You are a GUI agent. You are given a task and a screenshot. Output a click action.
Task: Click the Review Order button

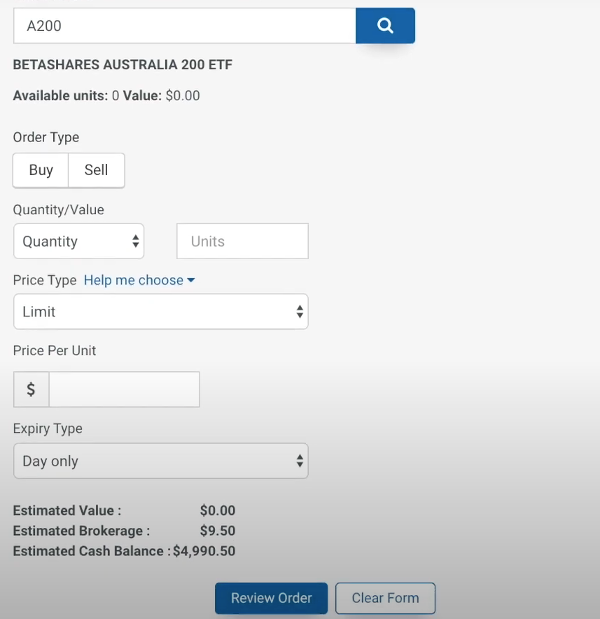click(271, 598)
